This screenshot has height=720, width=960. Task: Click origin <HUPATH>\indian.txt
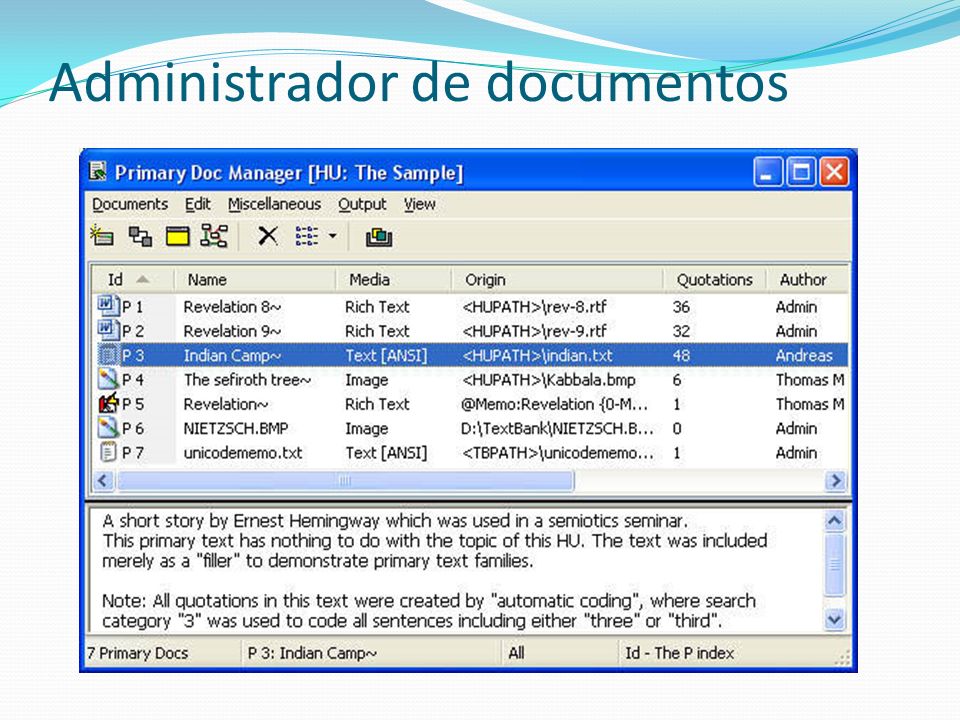click(537, 355)
